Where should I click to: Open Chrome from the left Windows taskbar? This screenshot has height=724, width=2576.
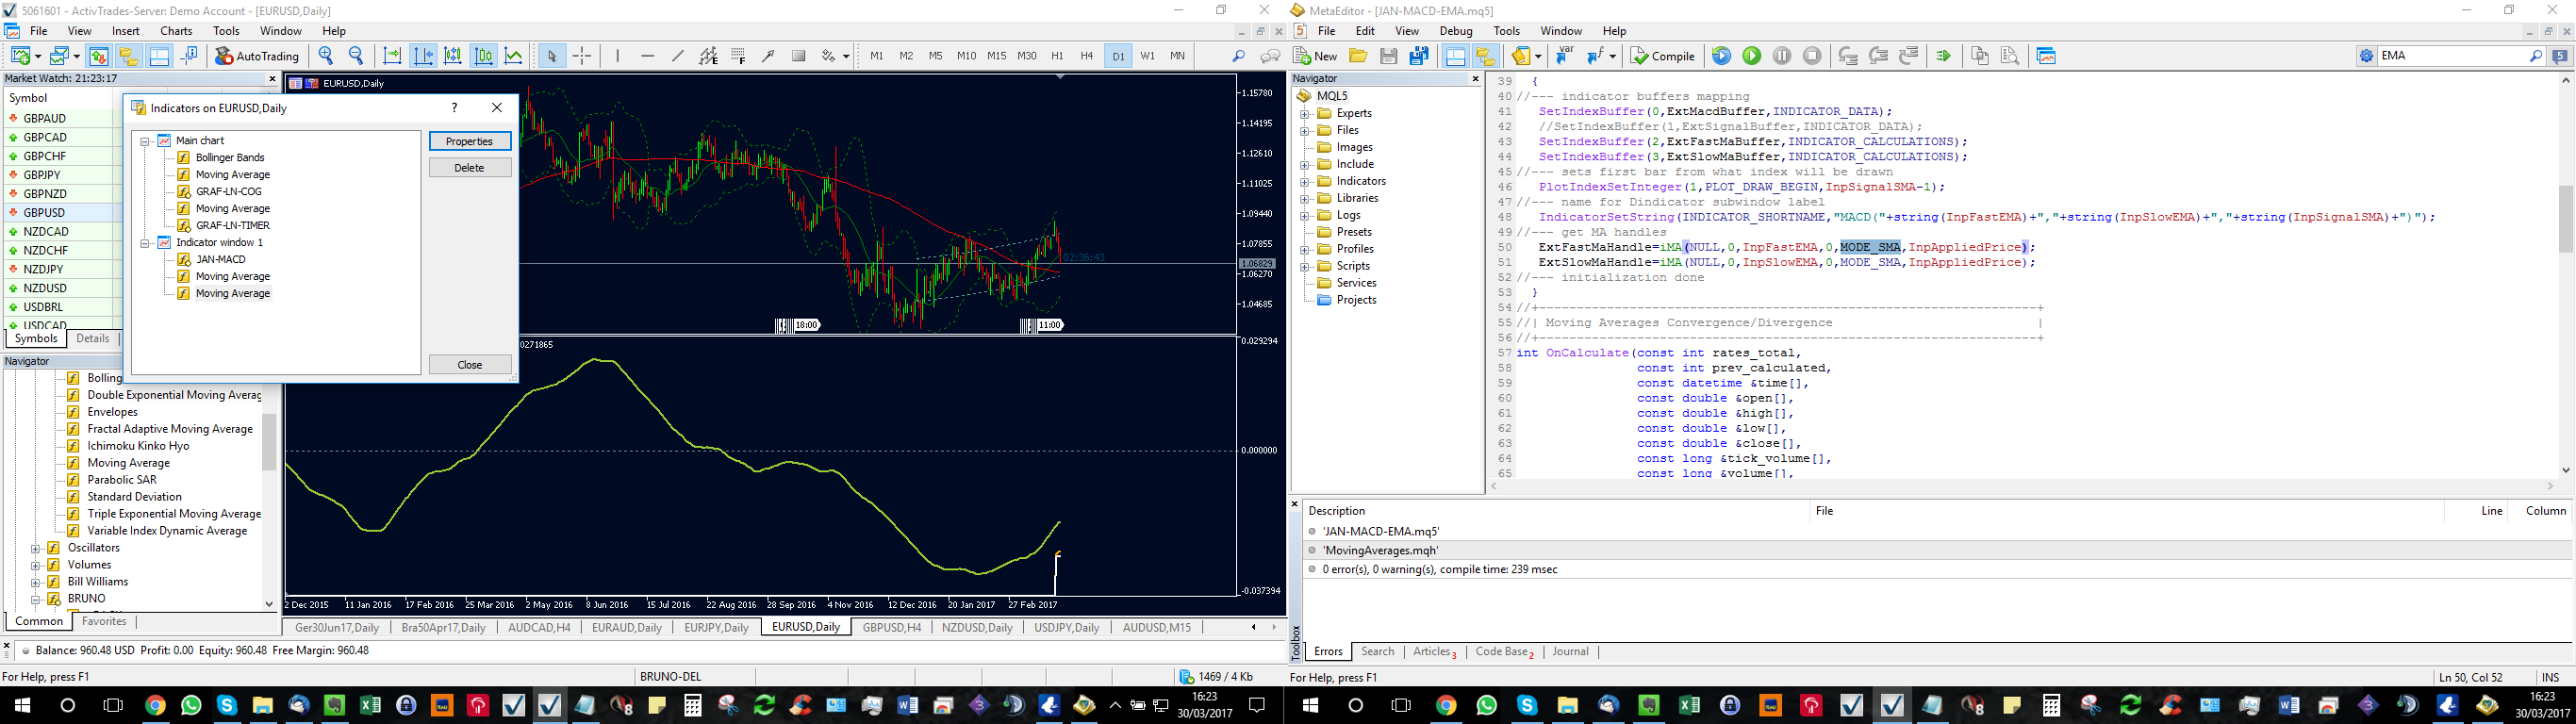tap(155, 705)
